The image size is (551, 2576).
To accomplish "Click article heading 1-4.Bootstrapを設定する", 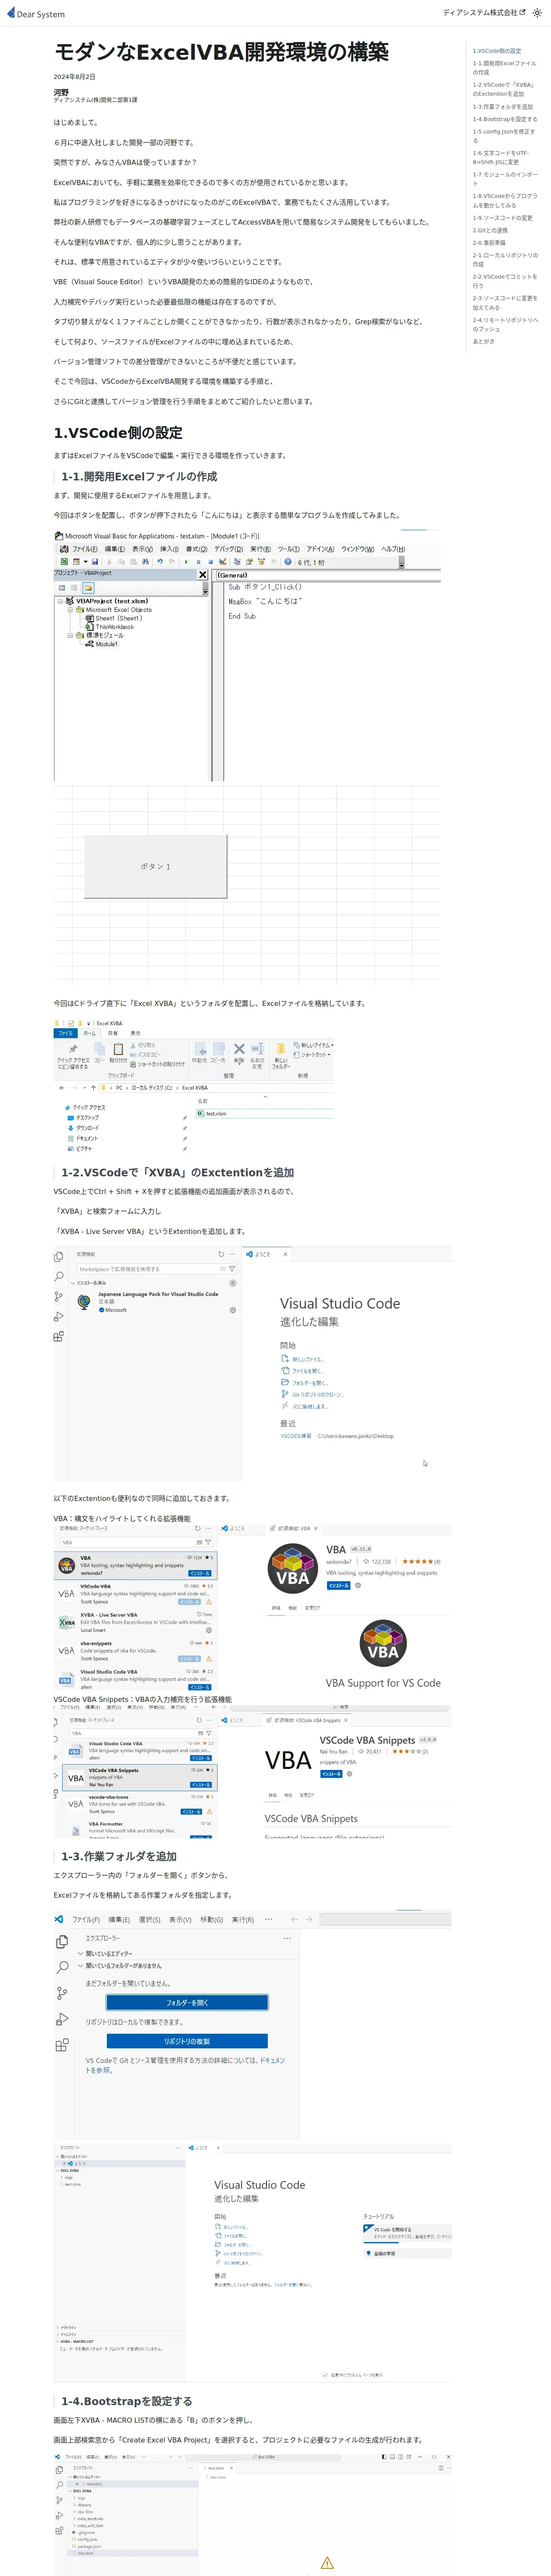I will click(126, 2401).
